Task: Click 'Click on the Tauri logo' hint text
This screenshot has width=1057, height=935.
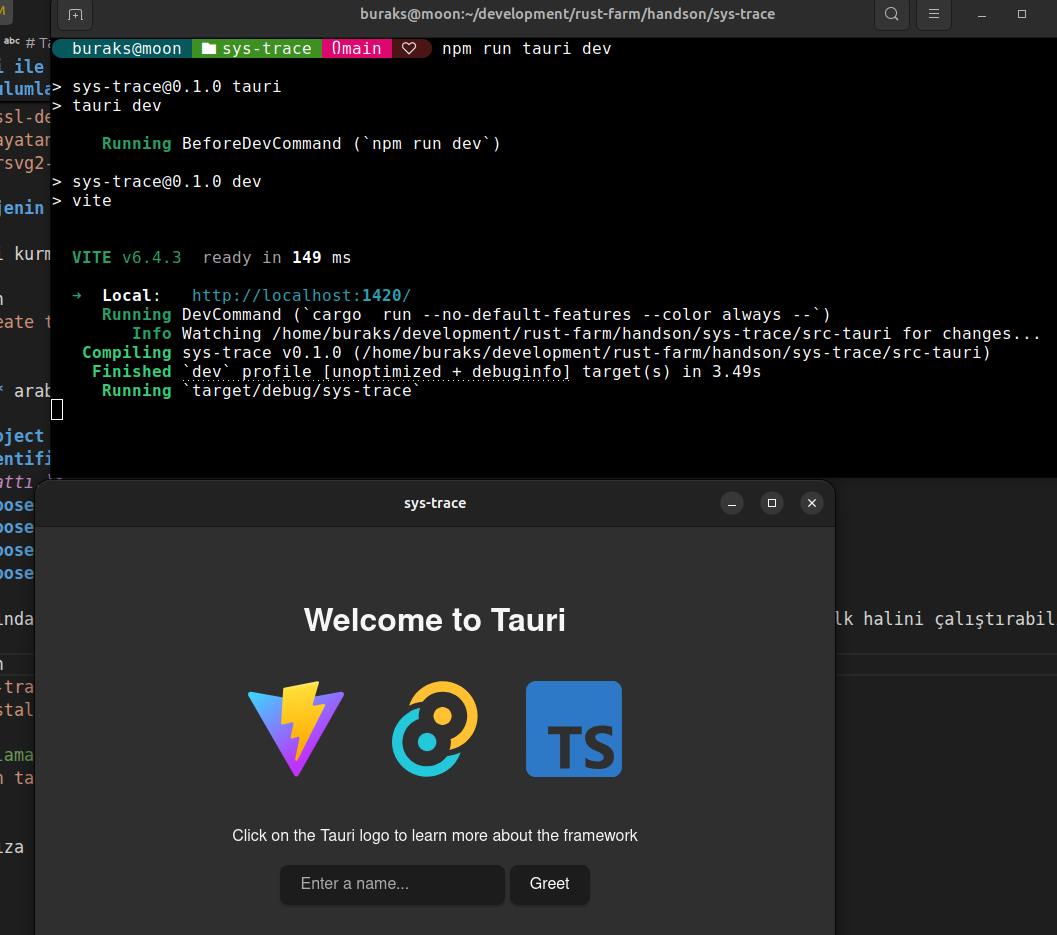Action: [x=435, y=836]
